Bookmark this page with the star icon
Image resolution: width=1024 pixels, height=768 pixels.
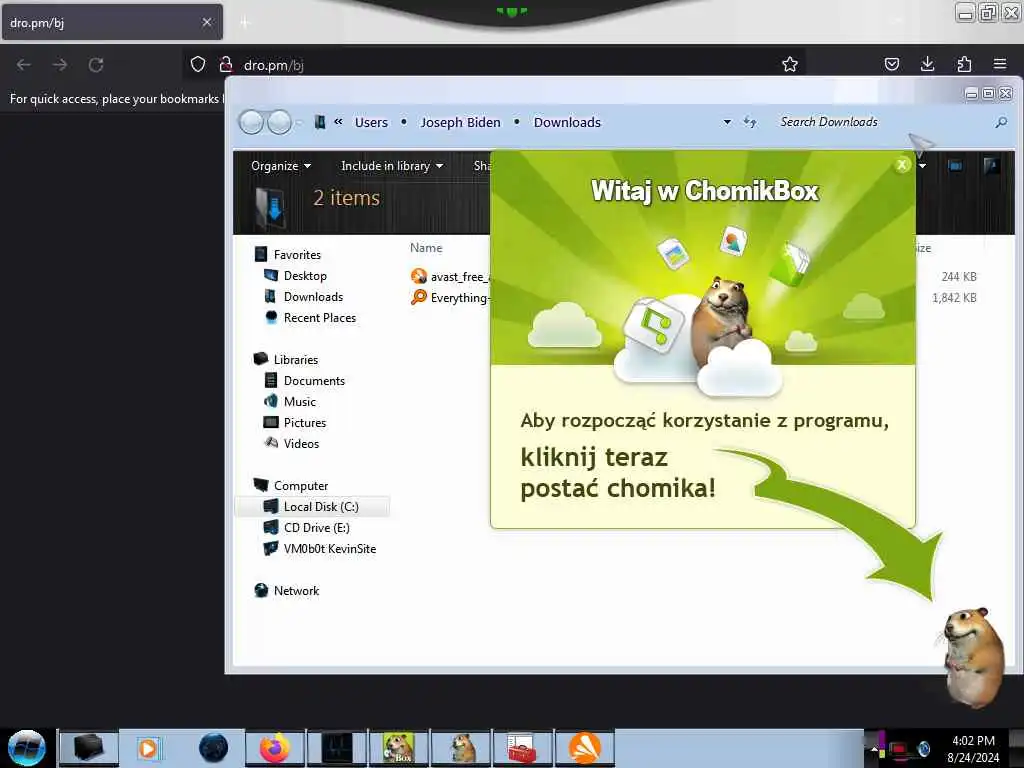coord(790,64)
